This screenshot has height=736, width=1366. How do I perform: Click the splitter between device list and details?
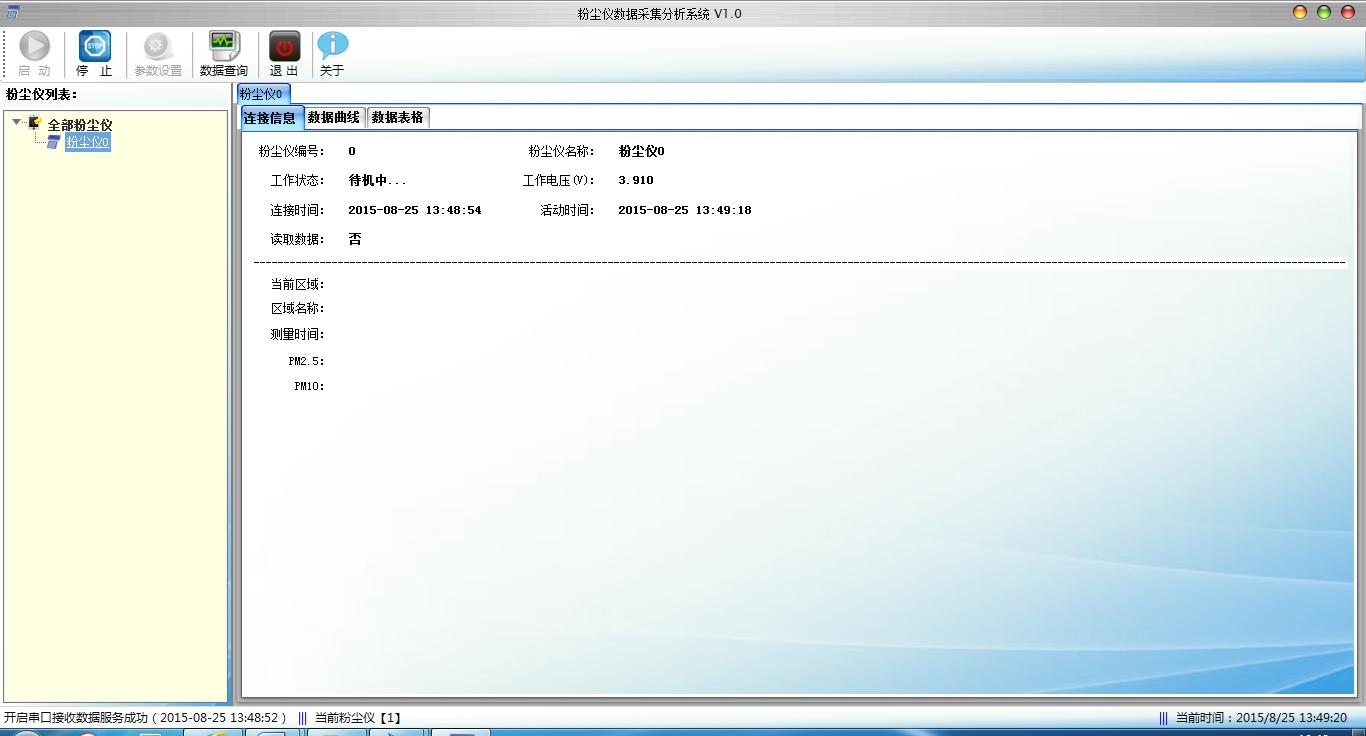coord(232,400)
